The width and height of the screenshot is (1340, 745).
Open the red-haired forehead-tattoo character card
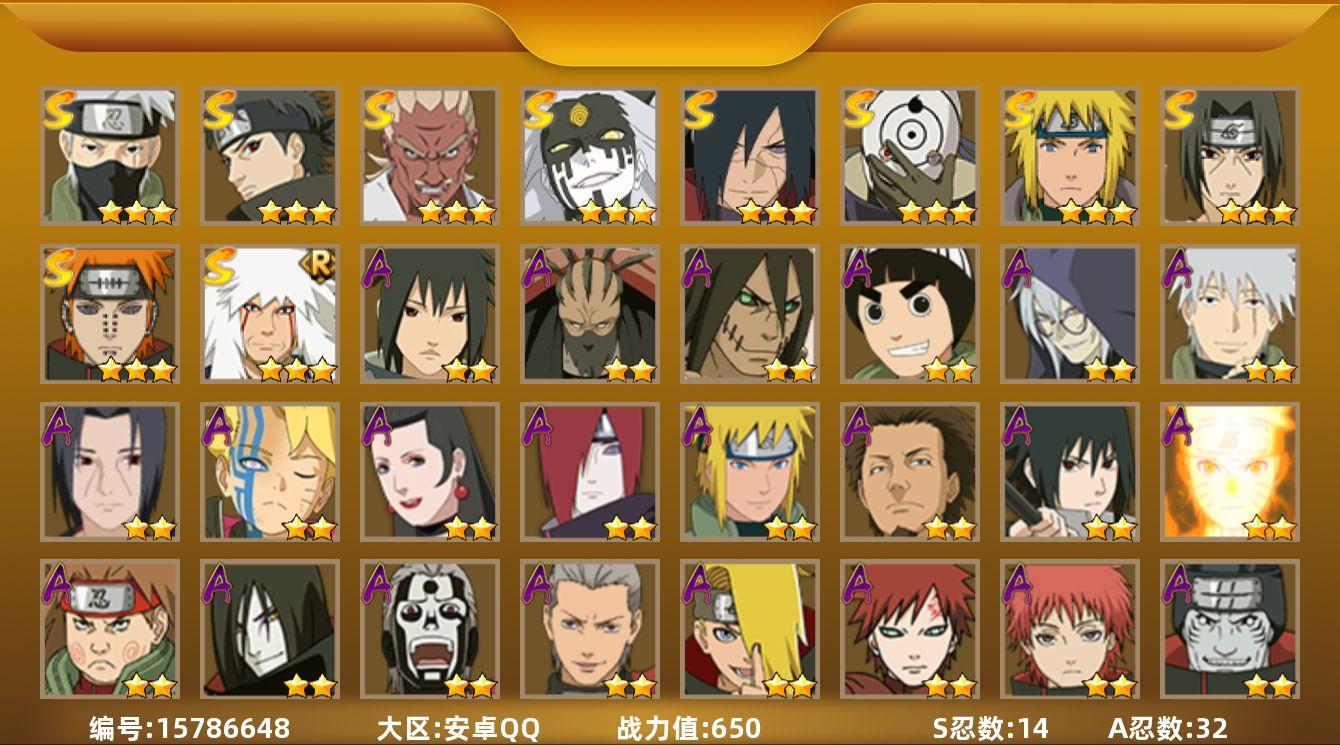(910, 629)
